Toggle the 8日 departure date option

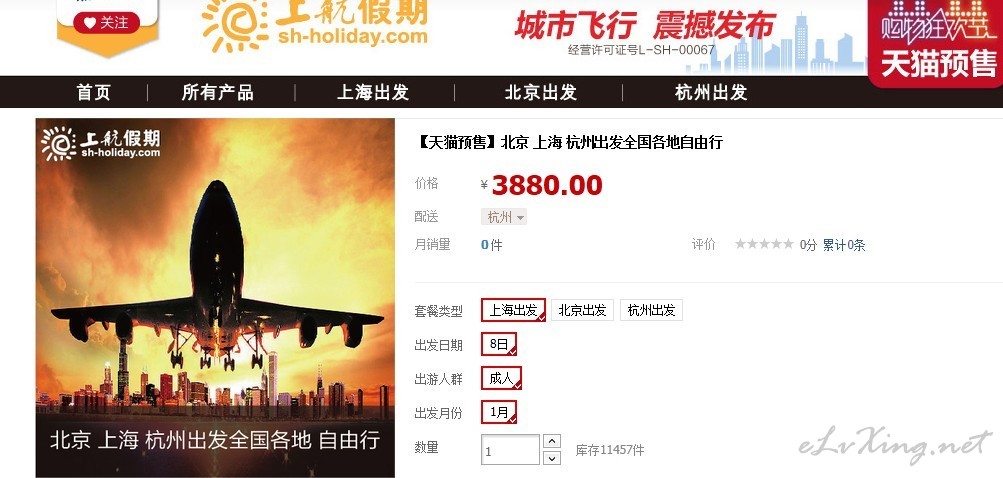coord(499,344)
